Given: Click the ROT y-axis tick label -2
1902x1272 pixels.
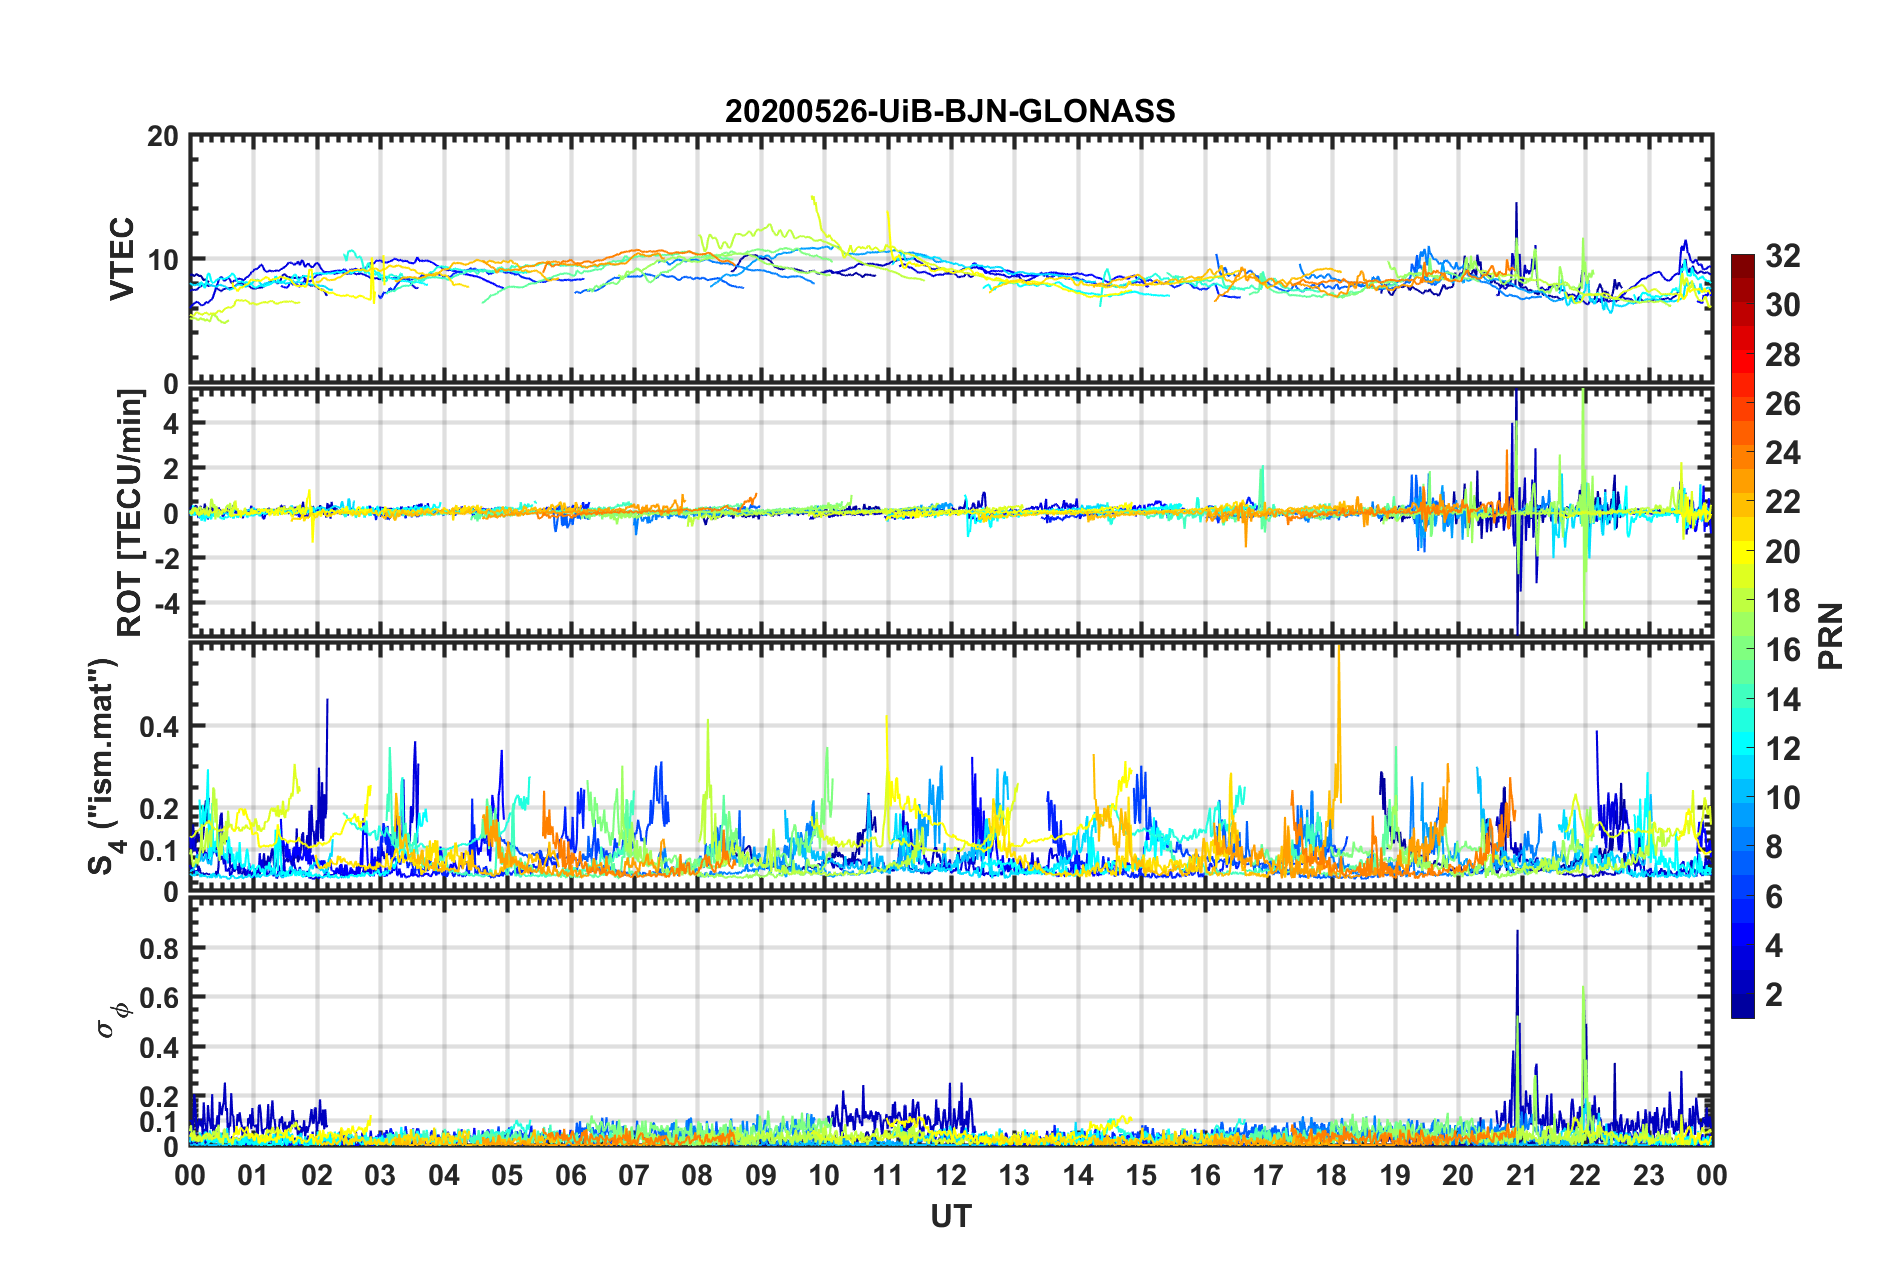Looking at the screenshot, I should (167, 558).
